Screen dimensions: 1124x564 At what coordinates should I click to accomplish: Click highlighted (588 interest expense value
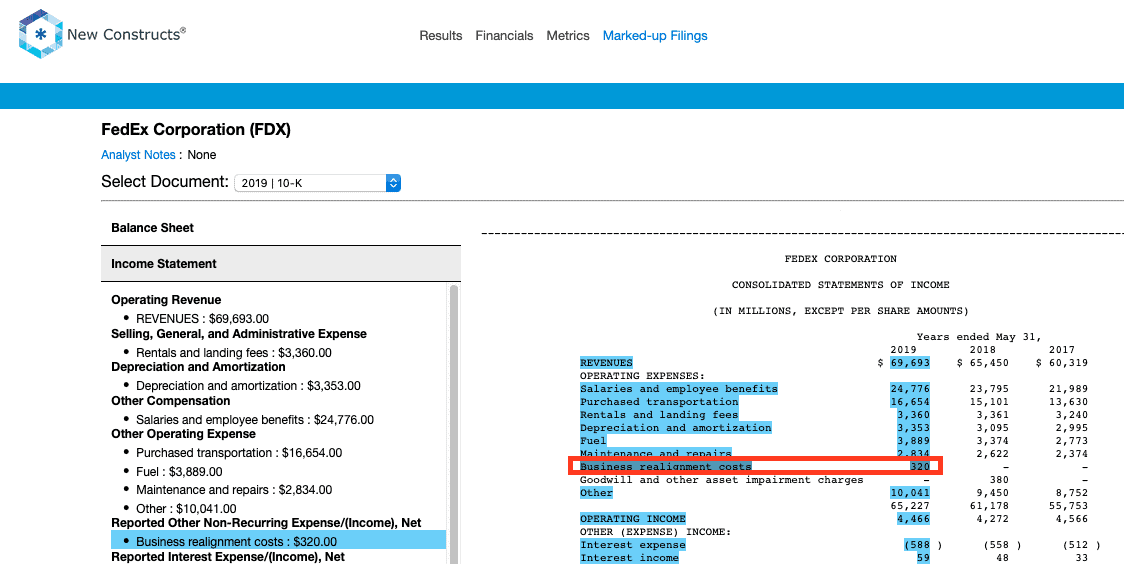918,545
